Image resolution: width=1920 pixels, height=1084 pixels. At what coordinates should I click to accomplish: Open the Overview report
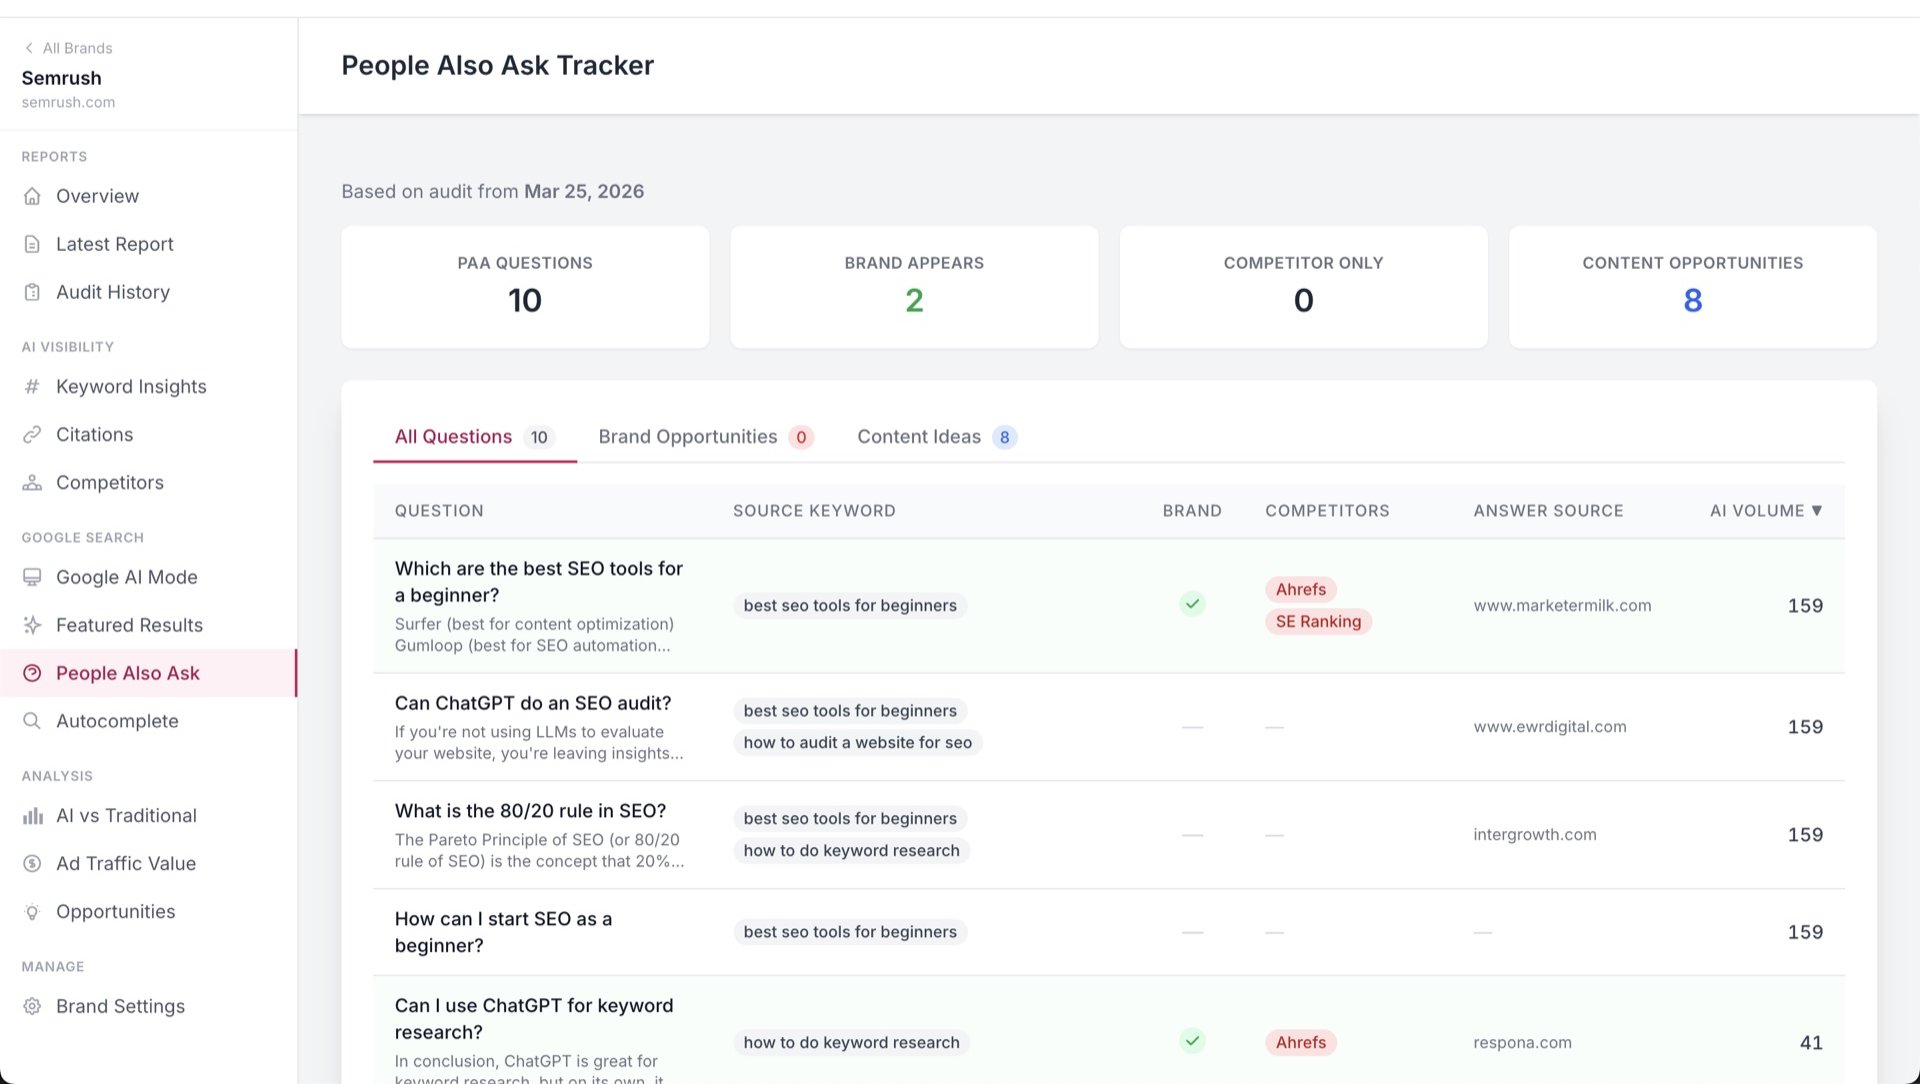[97, 196]
